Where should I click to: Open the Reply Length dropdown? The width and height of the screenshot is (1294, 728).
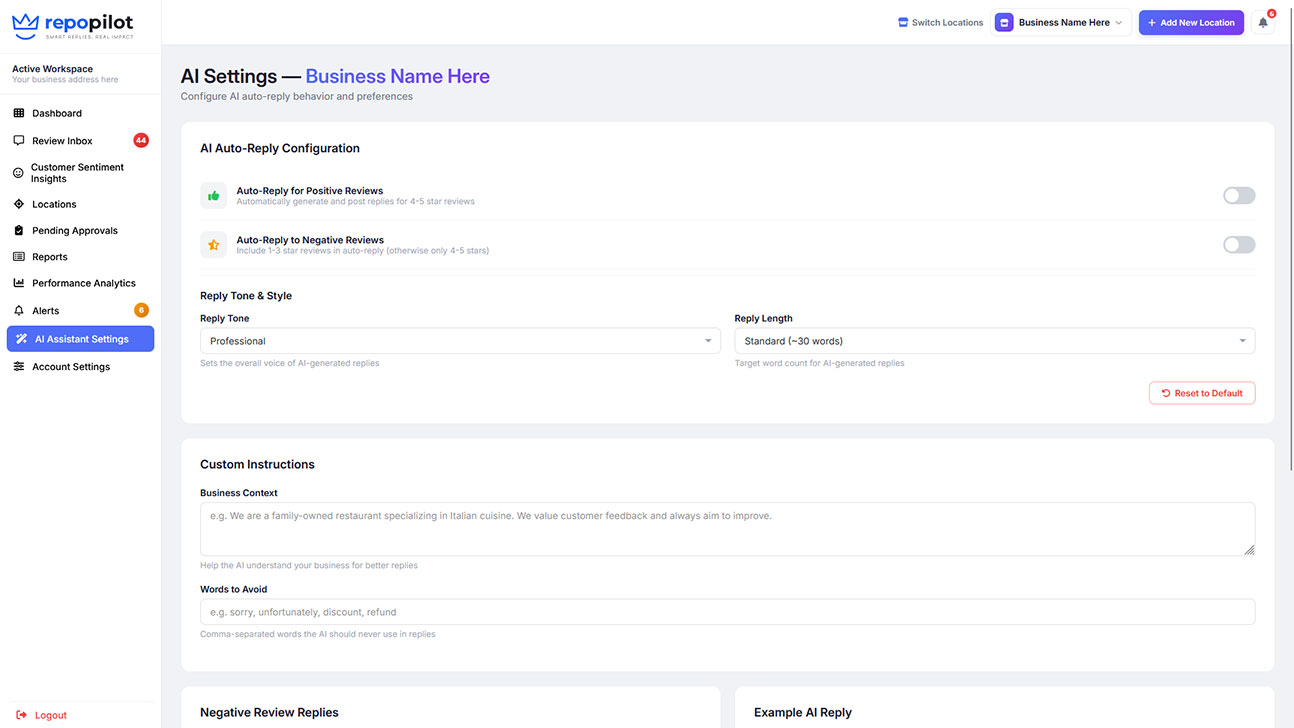pos(995,341)
